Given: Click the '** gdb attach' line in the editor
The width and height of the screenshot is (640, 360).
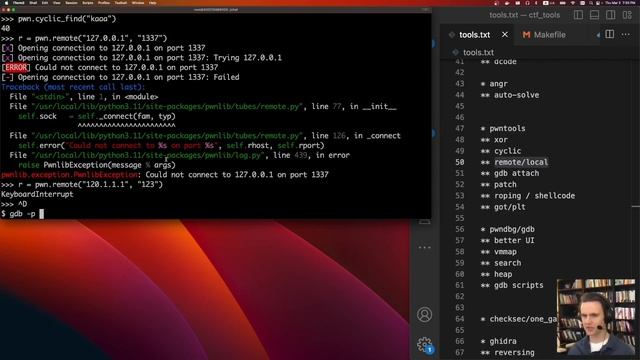Looking at the screenshot, I should point(510,173).
